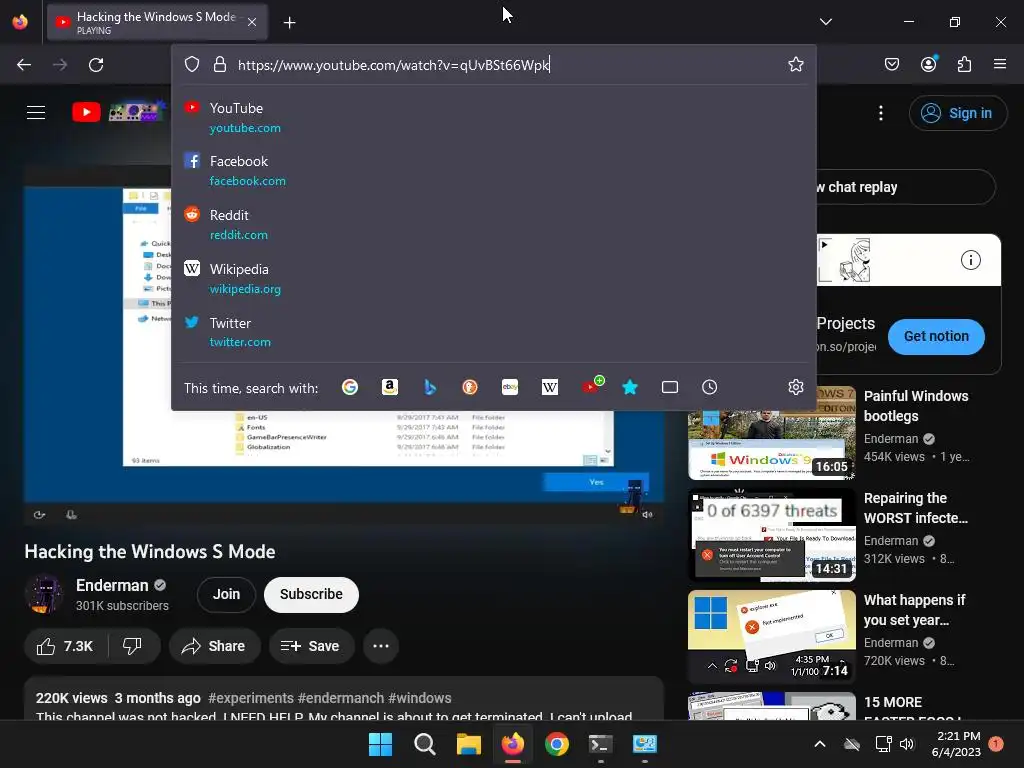Open taskbar Search
This screenshot has width=1024, height=768.
click(x=424, y=744)
